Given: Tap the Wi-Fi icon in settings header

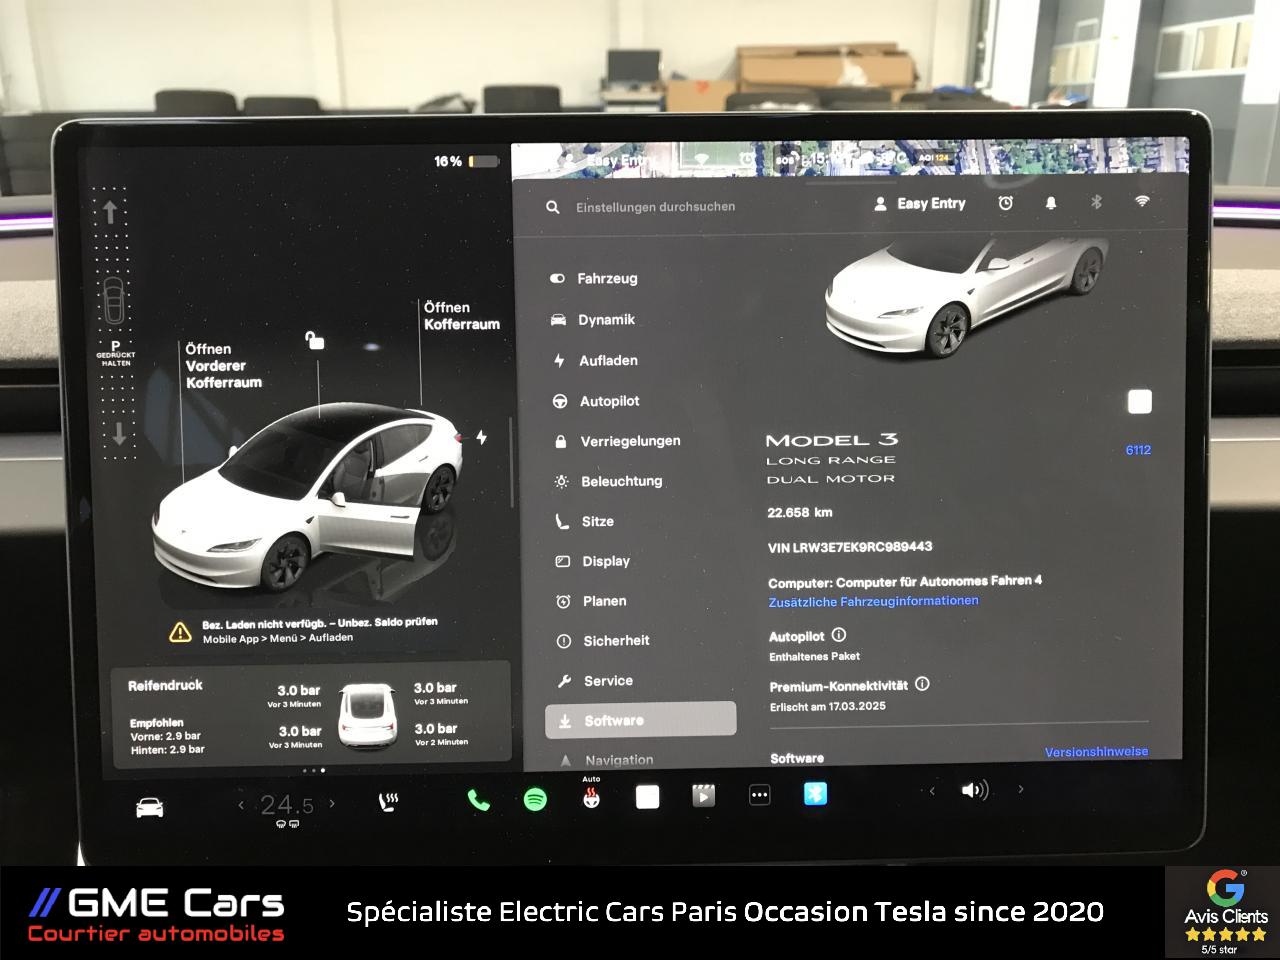Looking at the screenshot, I should click(1142, 201).
